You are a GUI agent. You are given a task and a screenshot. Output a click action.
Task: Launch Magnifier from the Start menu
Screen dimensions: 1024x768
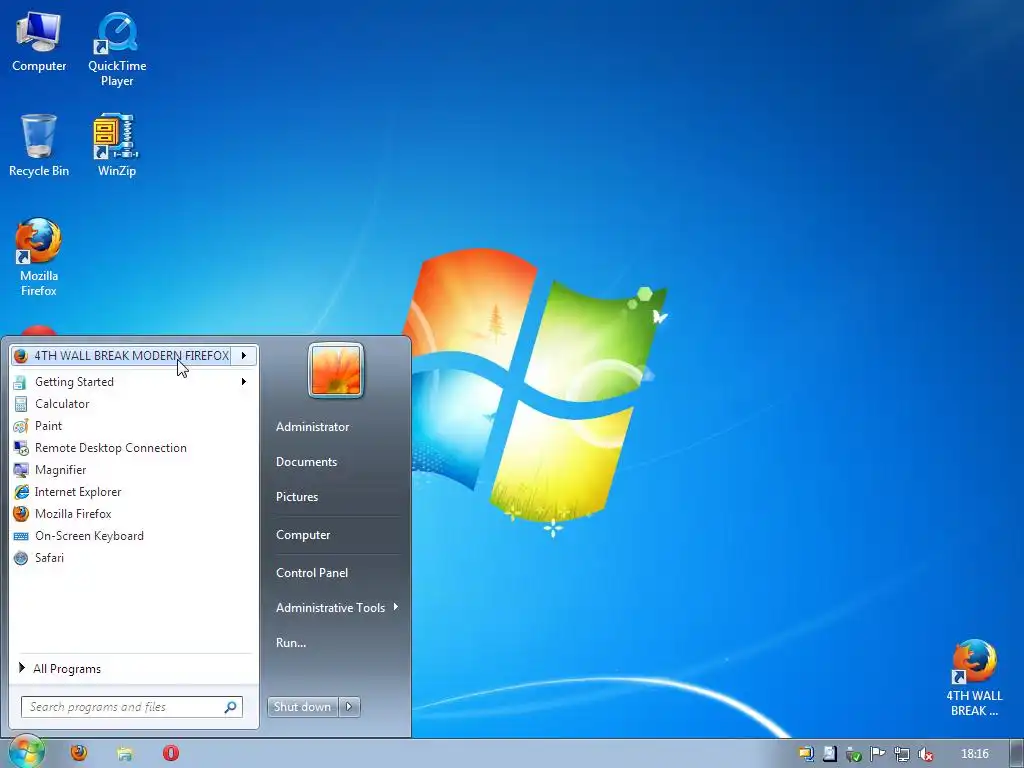click(131, 470)
